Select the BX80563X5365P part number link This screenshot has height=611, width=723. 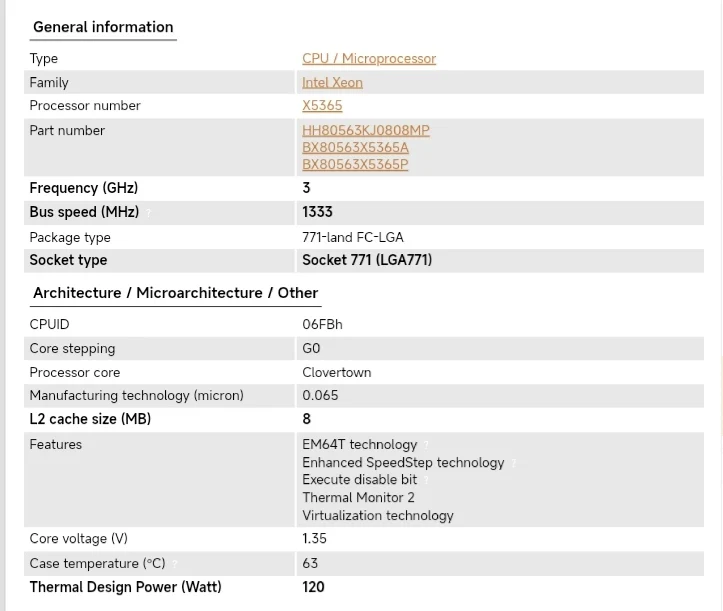(355, 165)
